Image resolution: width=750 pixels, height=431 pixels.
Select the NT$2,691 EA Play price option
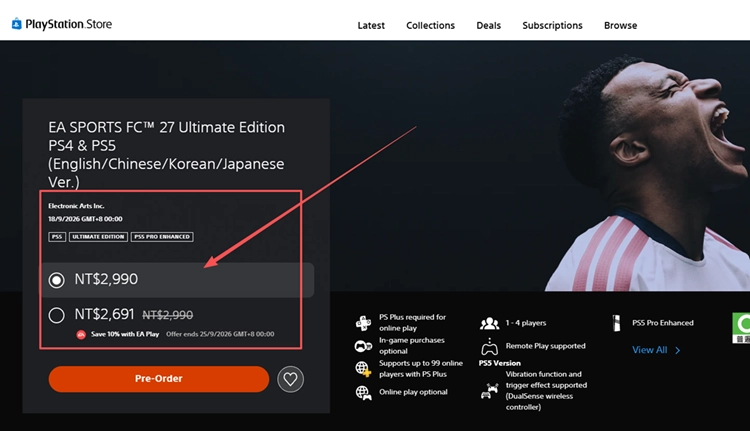pos(56,315)
